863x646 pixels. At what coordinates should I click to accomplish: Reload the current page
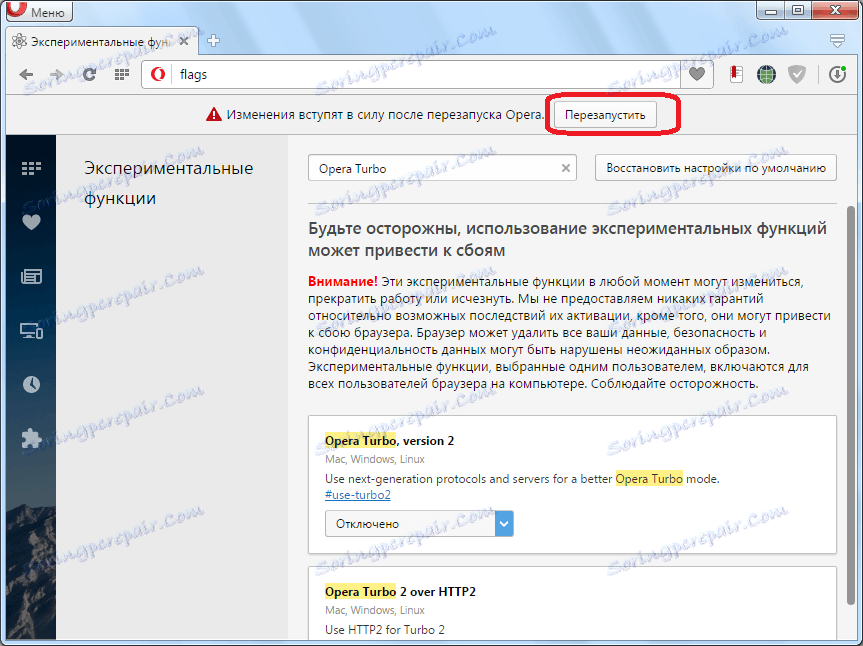coord(89,74)
